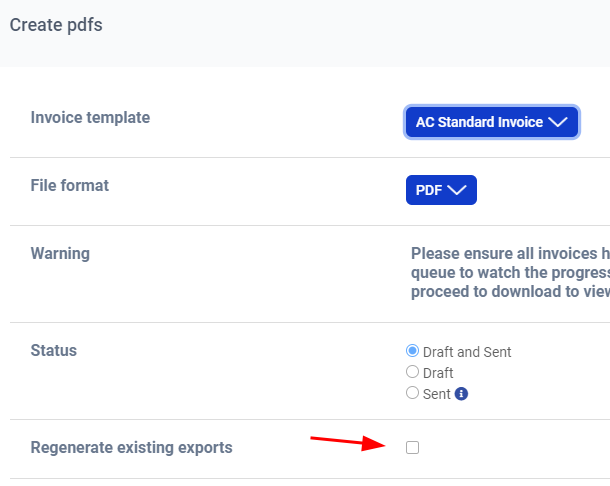The width and height of the screenshot is (610, 486).
Task: Select the Draft and Sent radio button
Action: (412, 351)
